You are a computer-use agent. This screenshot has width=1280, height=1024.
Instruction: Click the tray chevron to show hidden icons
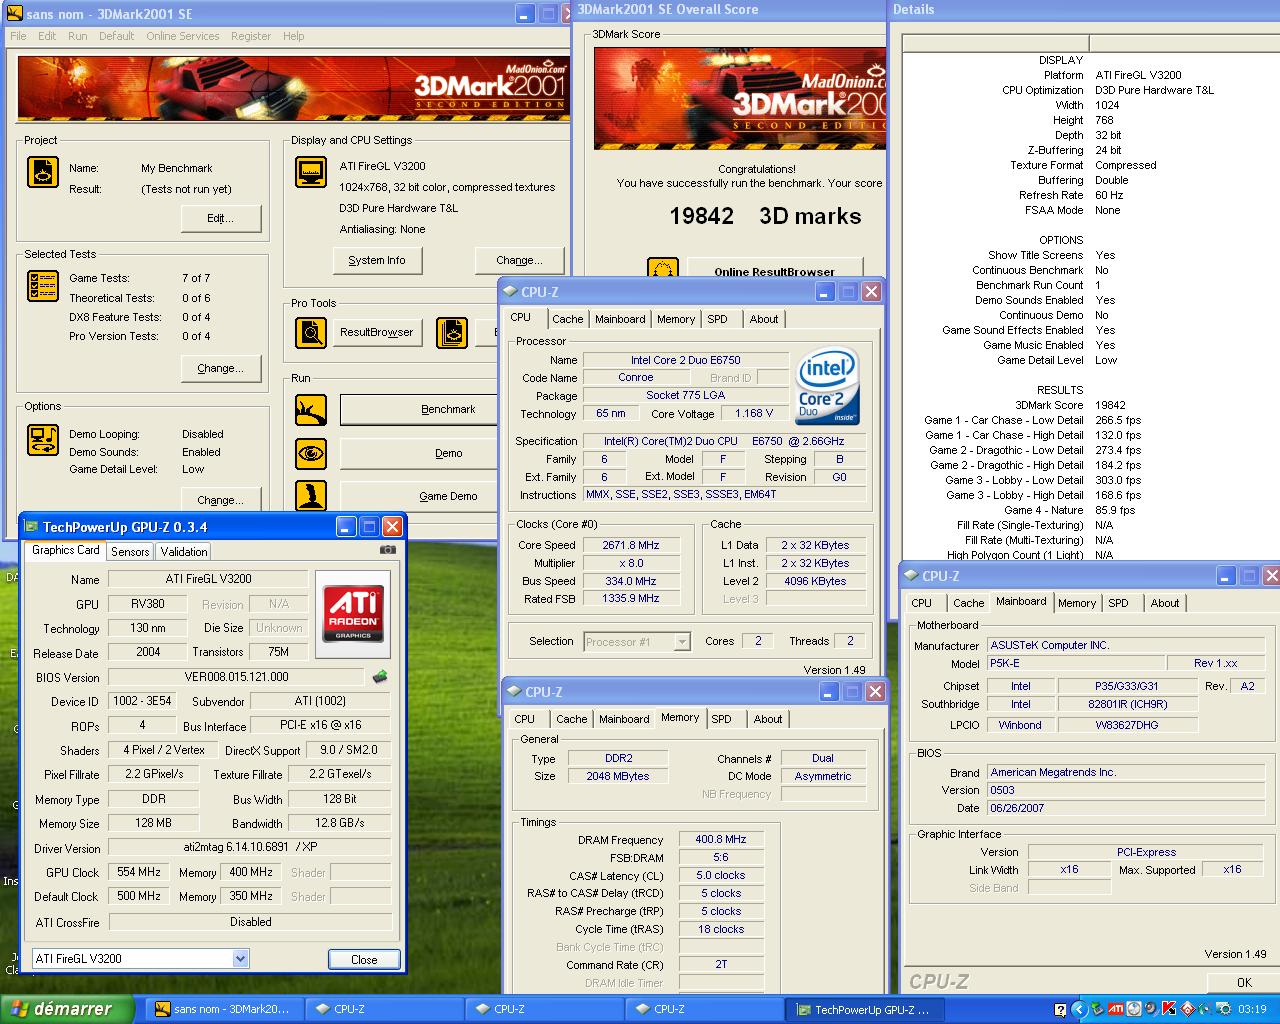1079,1009
